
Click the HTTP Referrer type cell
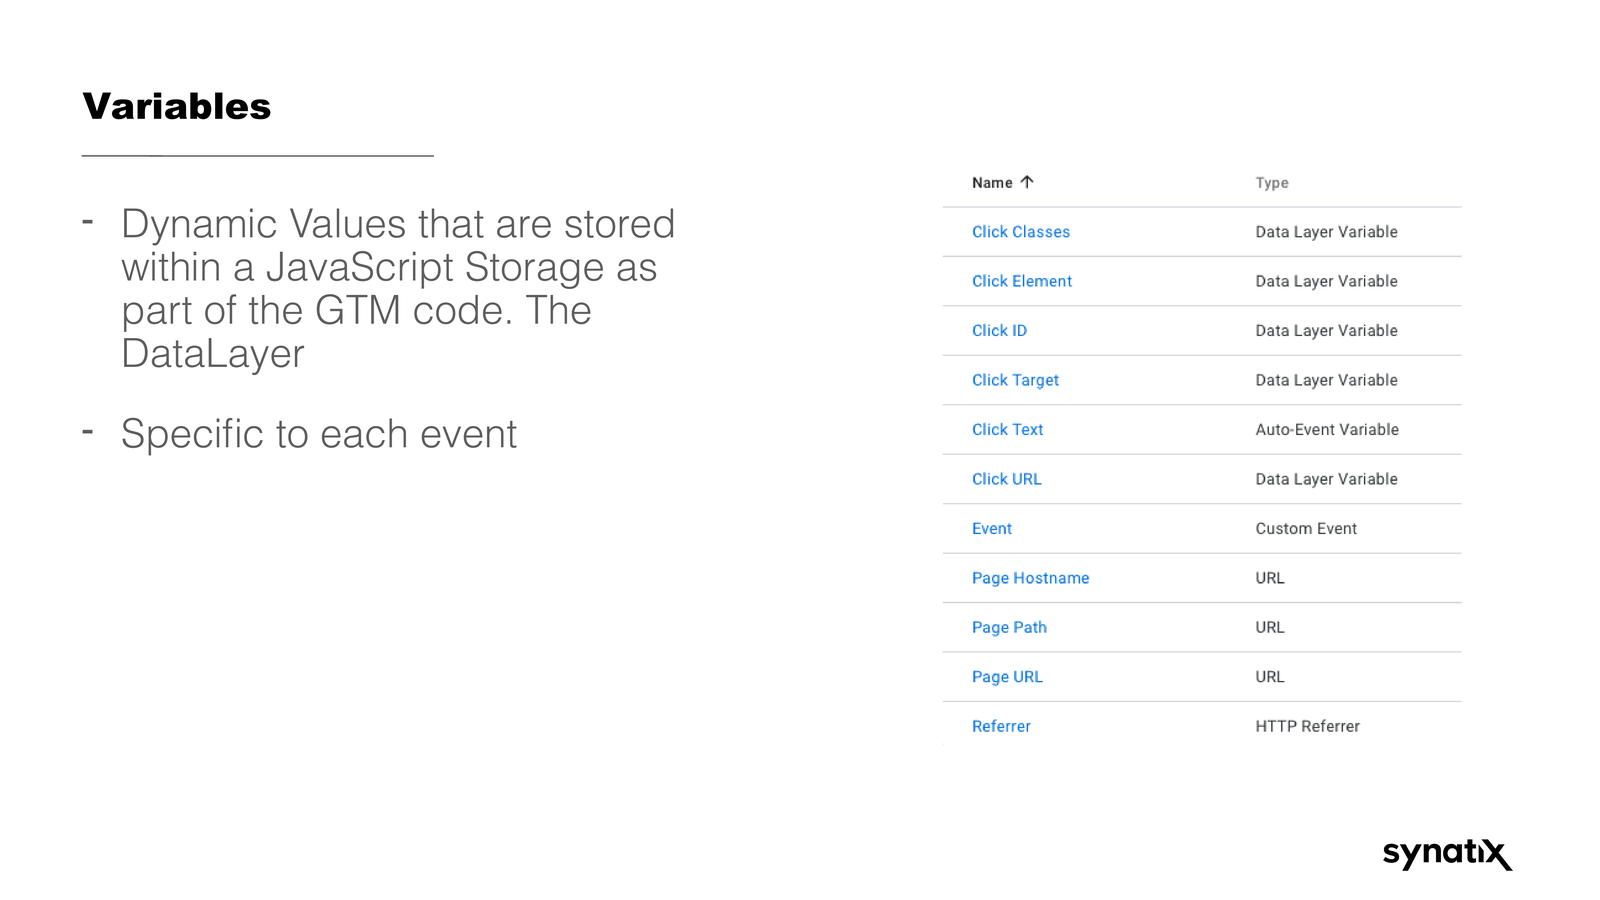coord(1307,727)
